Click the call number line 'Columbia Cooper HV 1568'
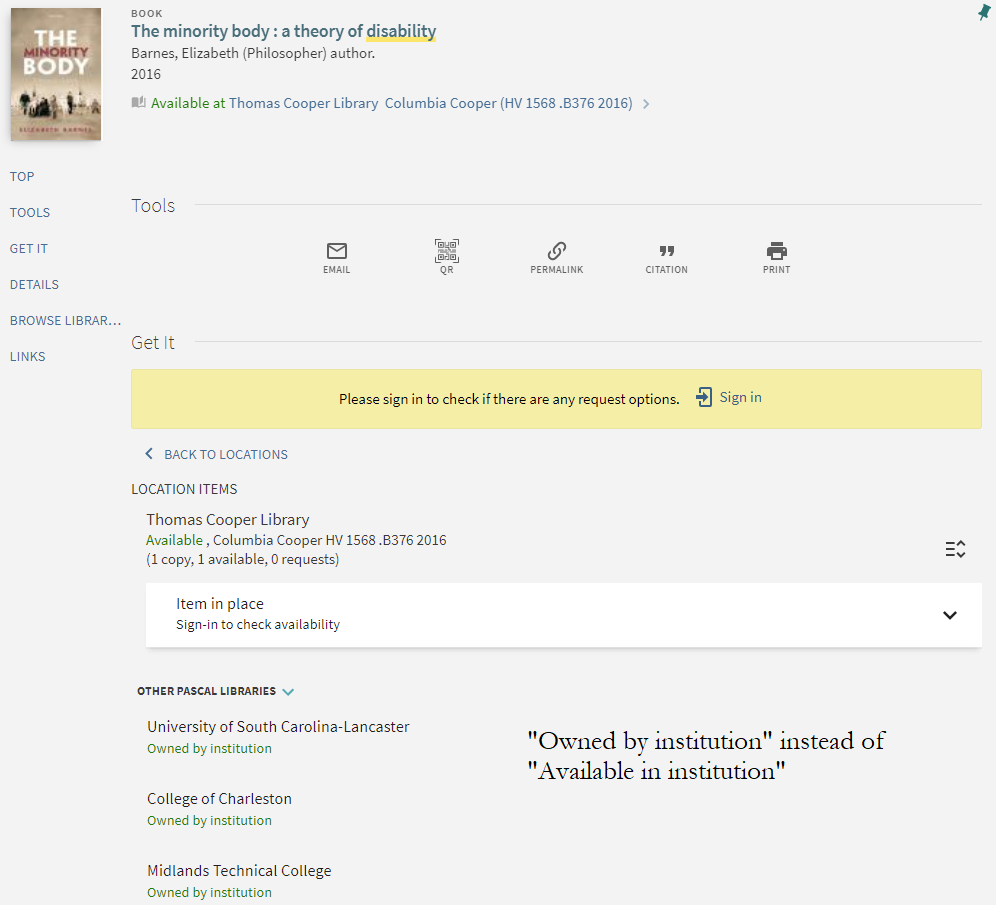This screenshot has width=996, height=905. (330, 540)
